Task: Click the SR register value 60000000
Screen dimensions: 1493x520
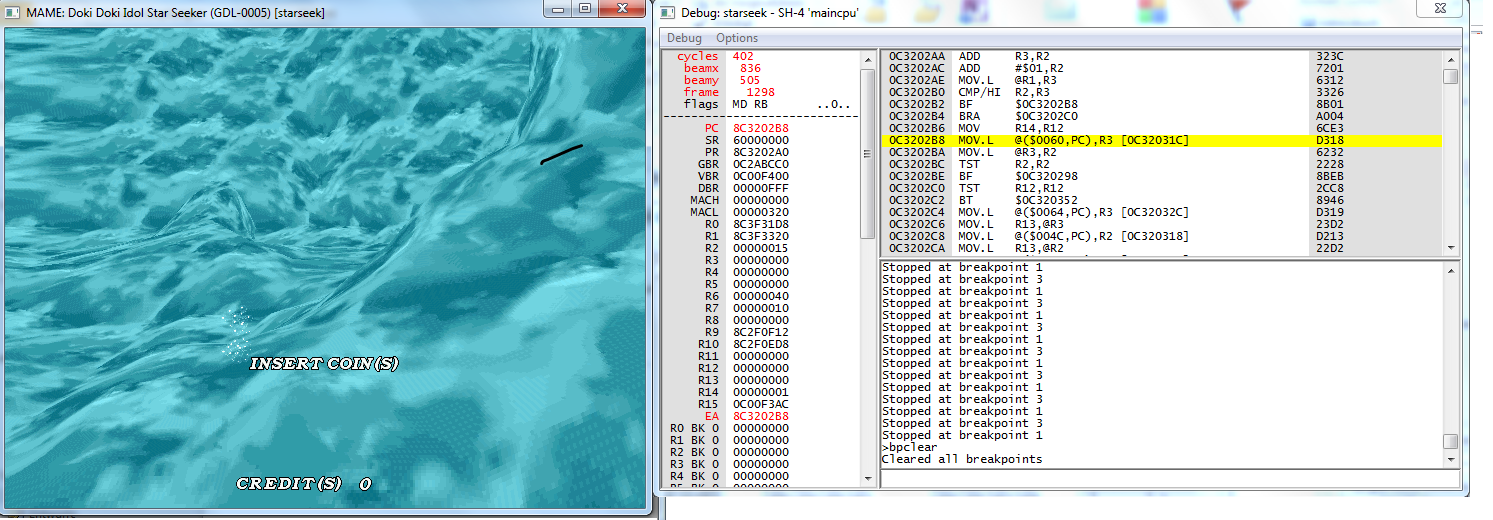Action: [761, 141]
